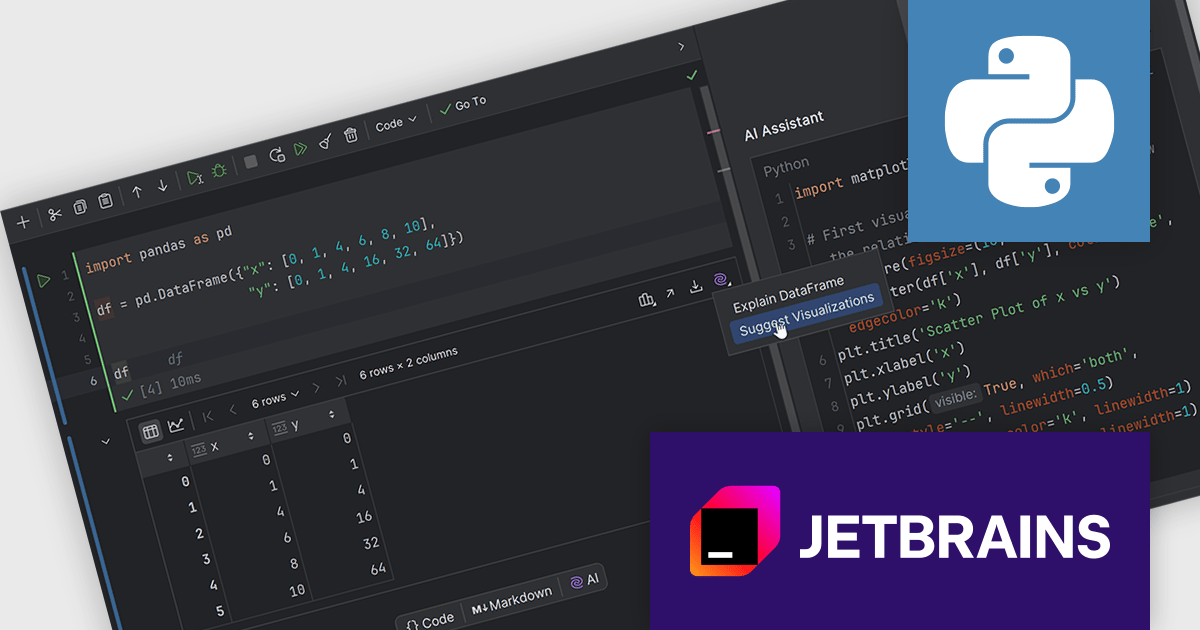Screen dimensions: 1200x630
Task: Move cell up with up arrow
Action: tap(137, 192)
